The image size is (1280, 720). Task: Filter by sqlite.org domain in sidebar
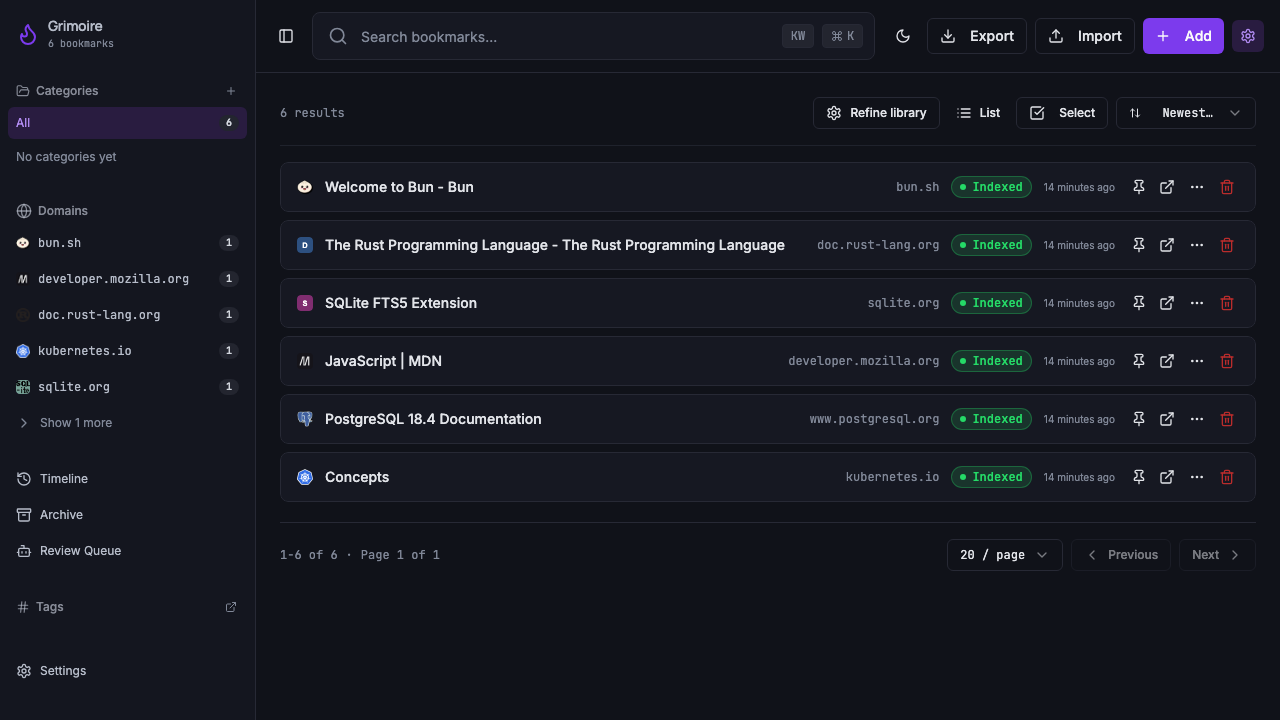click(x=127, y=387)
